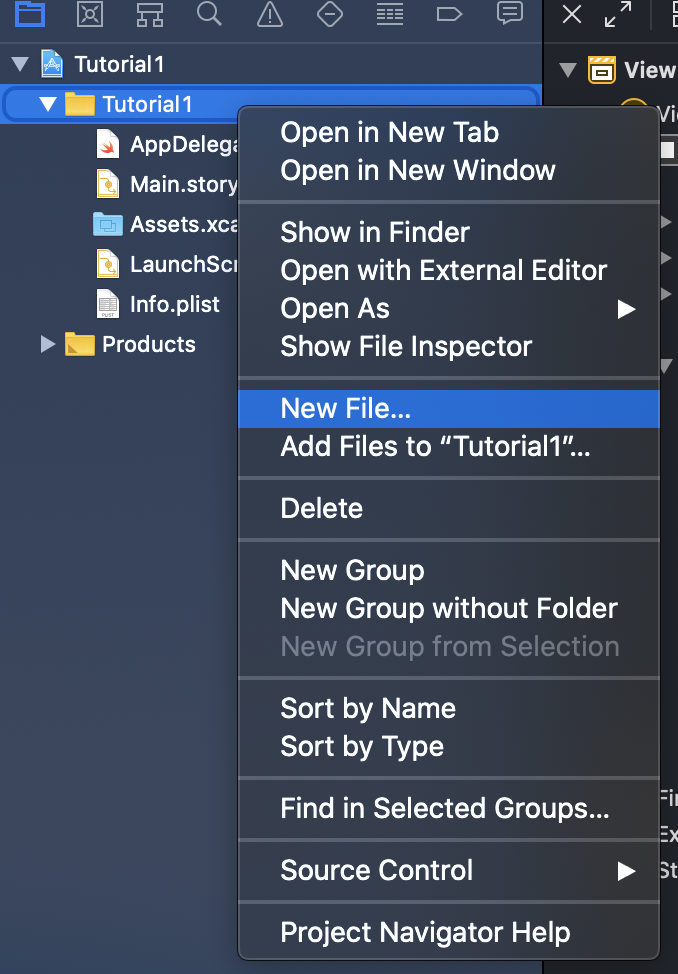Select the LaunchScreen file name
The image size is (678, 974).
(184, 264)
